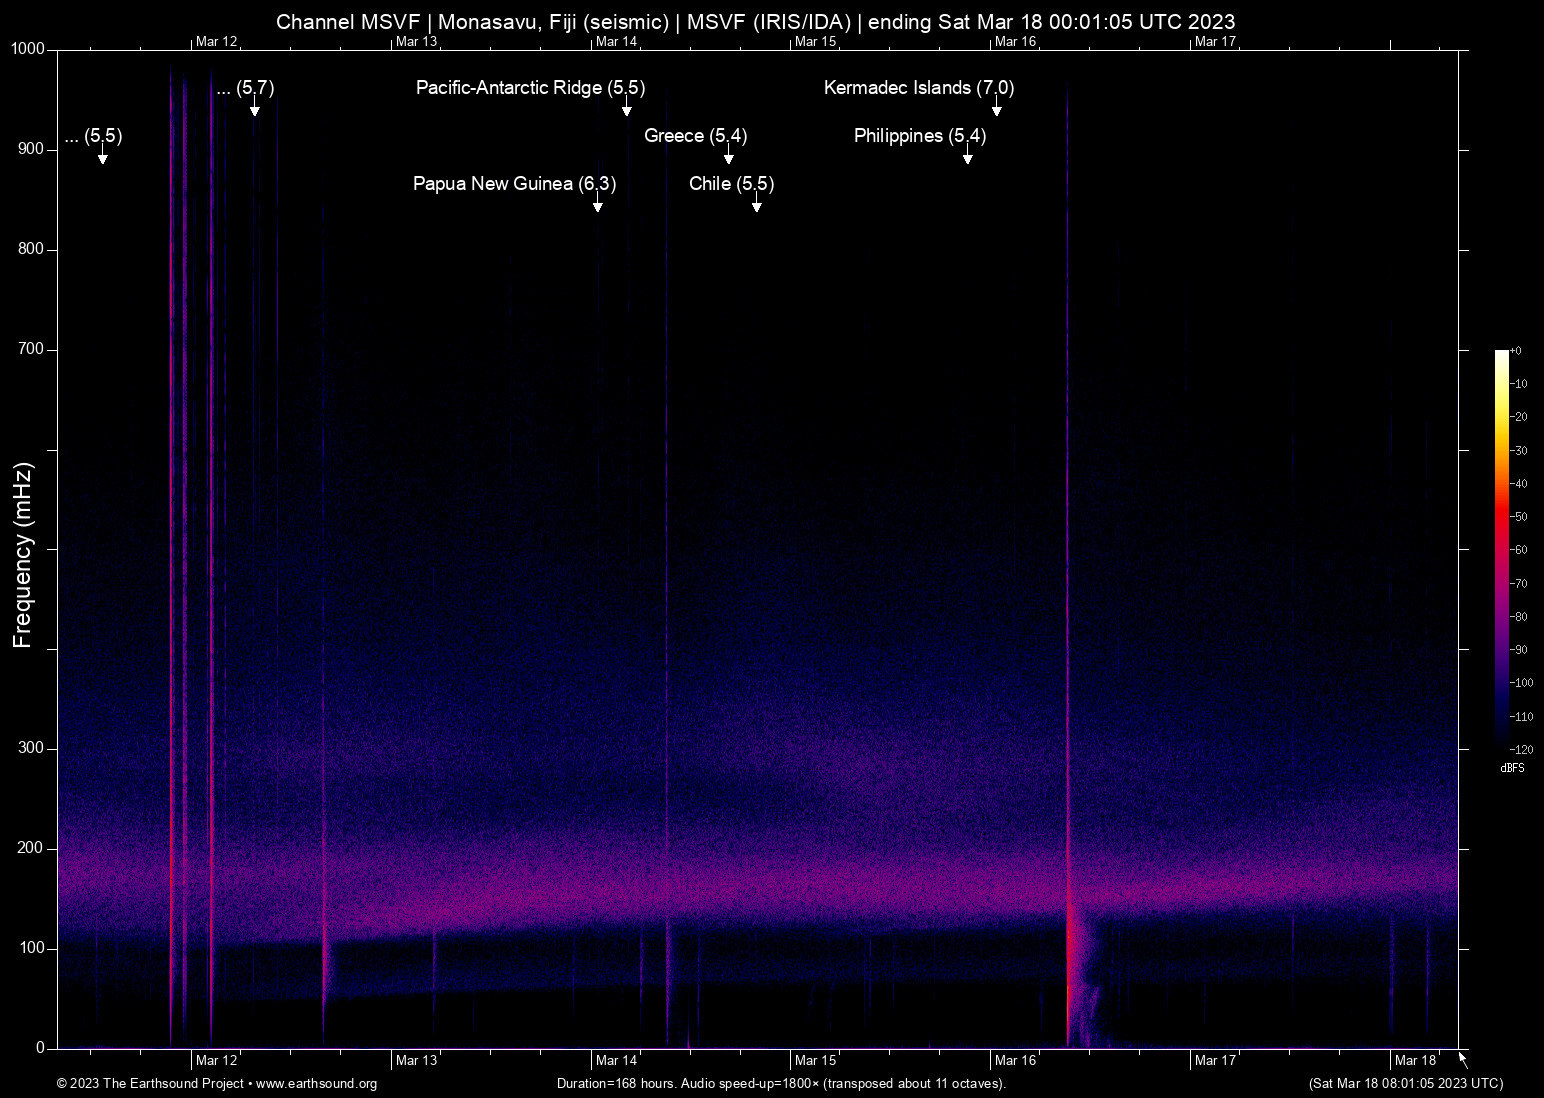The width and height of the screenshot is (1544, 1098).
Task: Click the 700 frequency axis label
Action: click(31, 349)
